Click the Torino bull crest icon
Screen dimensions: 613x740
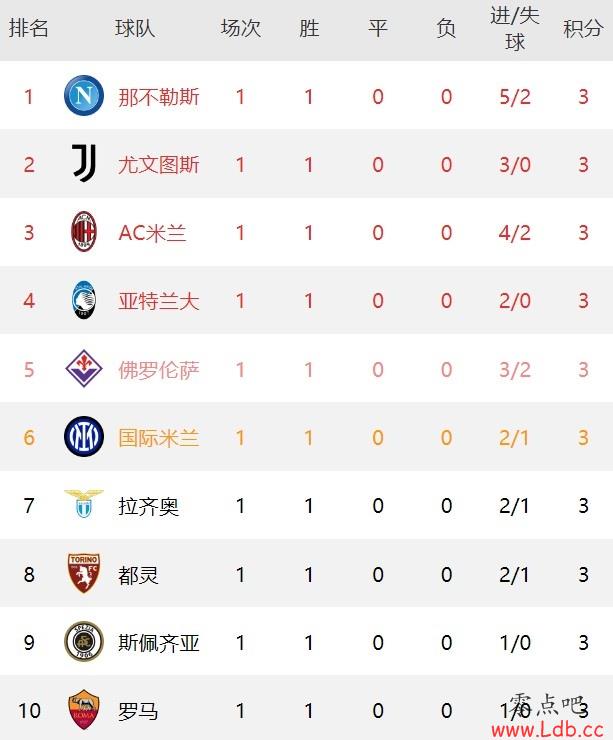[84, 573]
